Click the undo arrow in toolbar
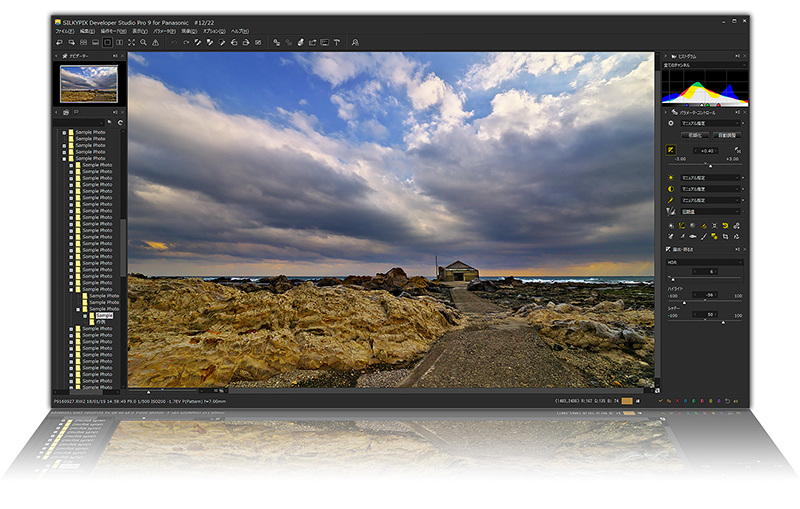The width and height of the screenshot is (800, 509). [x=174, y=43]
